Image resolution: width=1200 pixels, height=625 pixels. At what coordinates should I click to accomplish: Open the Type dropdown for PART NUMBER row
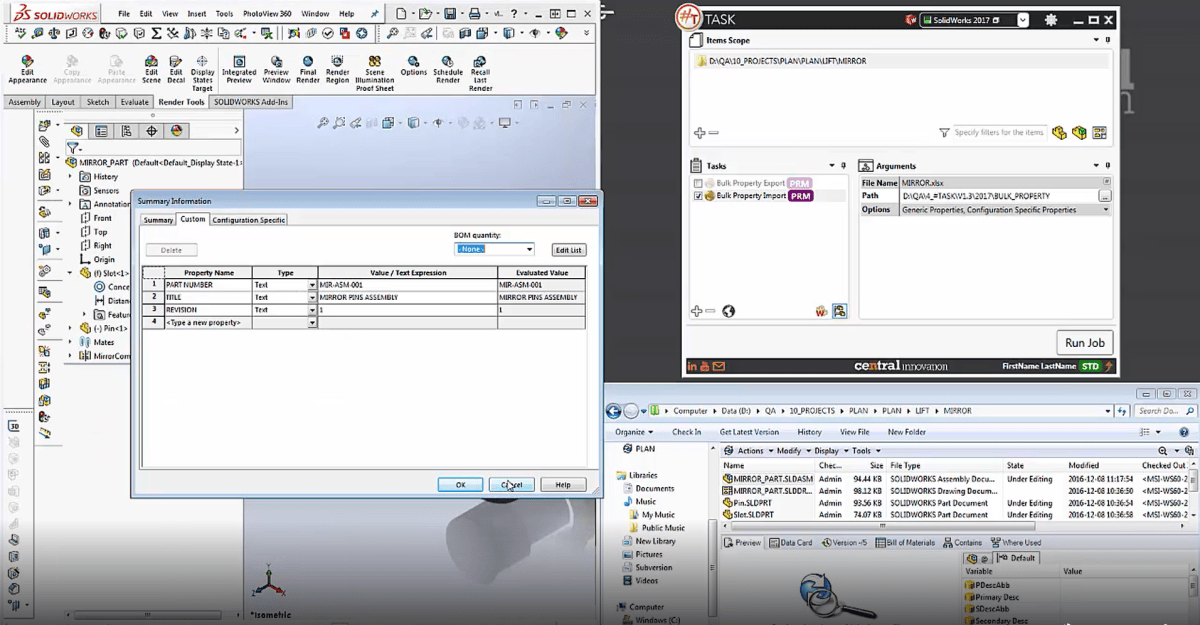coord(312,285)
